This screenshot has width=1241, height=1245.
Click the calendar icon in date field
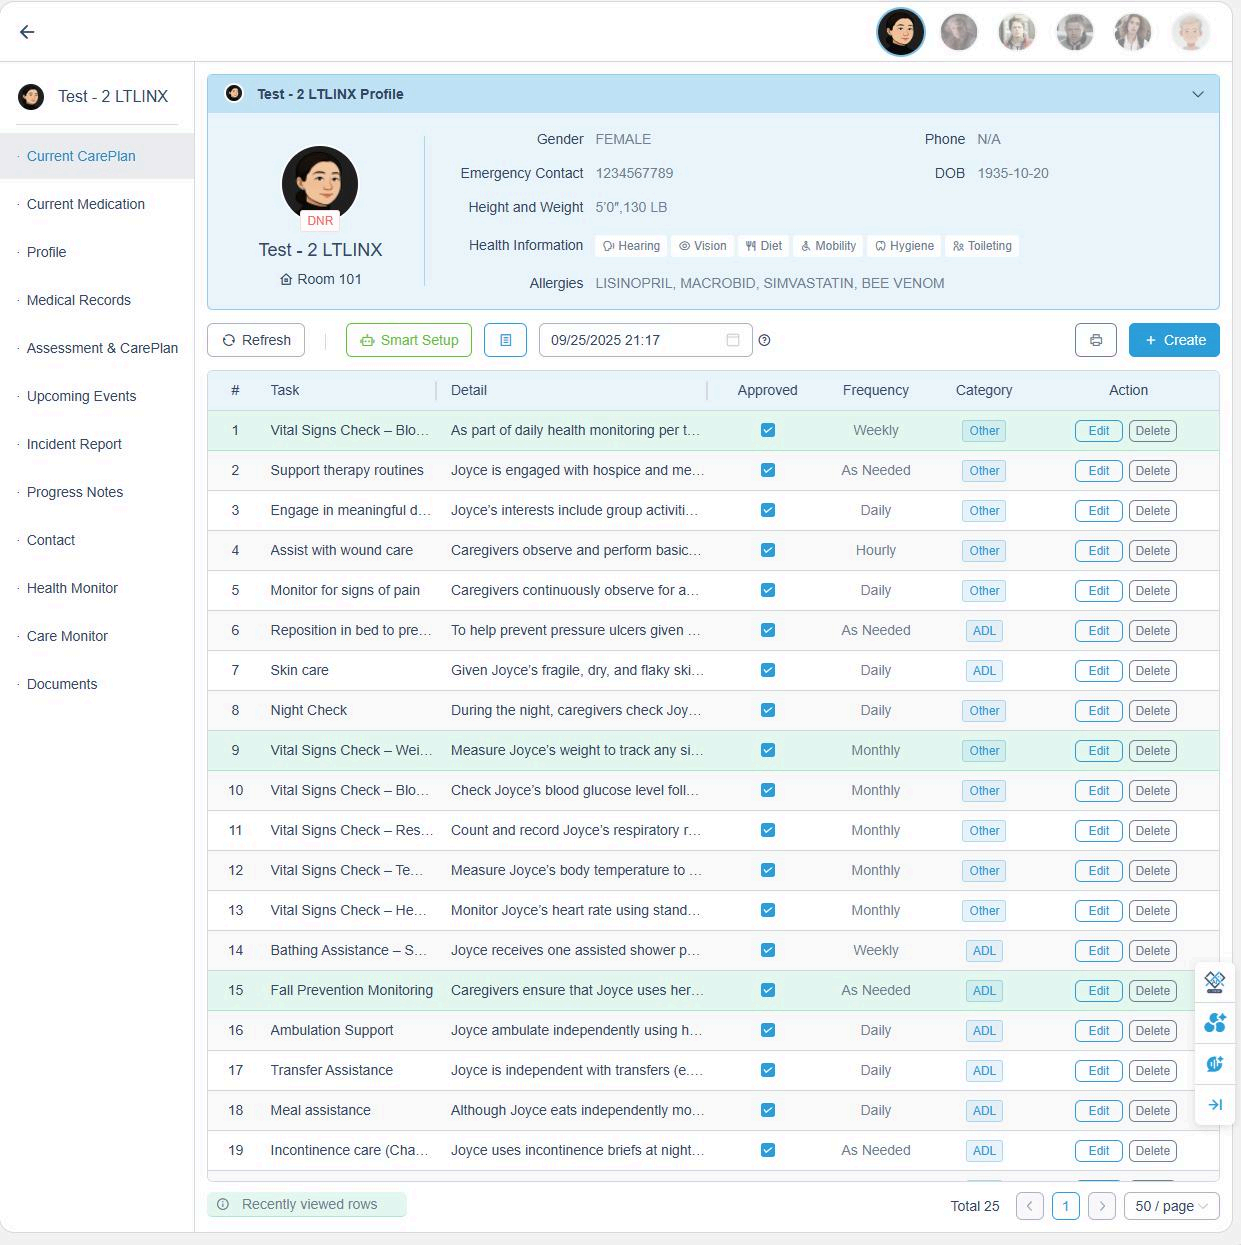[733, 340]
